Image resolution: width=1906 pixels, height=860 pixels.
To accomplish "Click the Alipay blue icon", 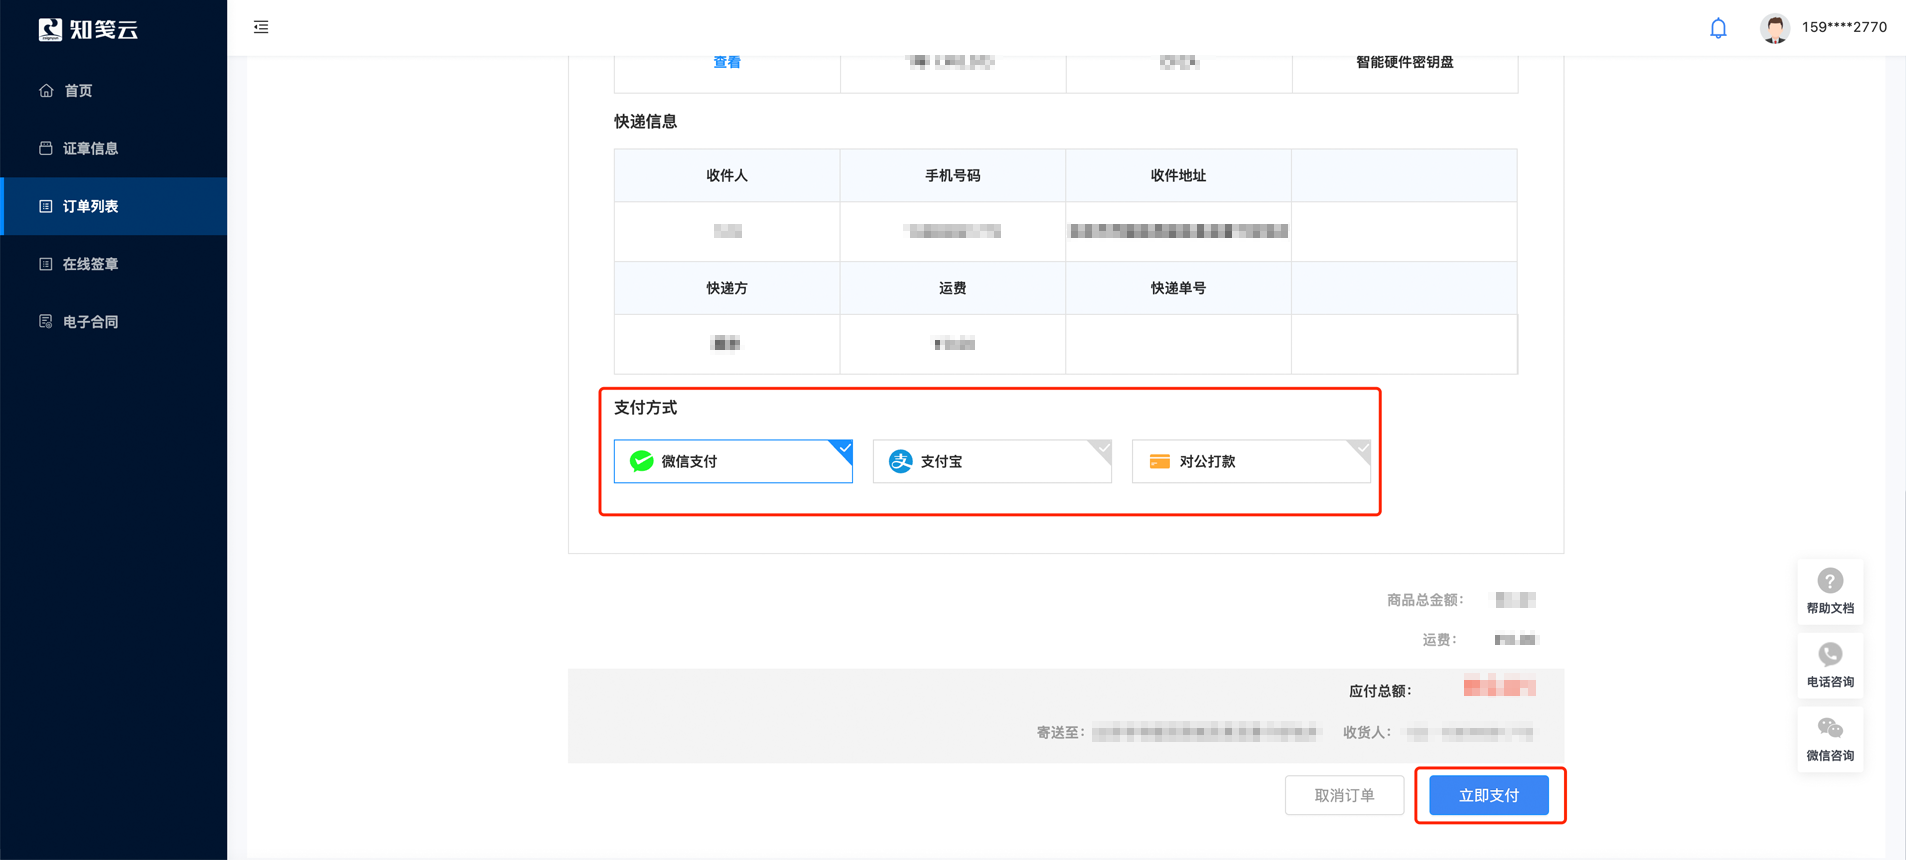I will [901, 461].
